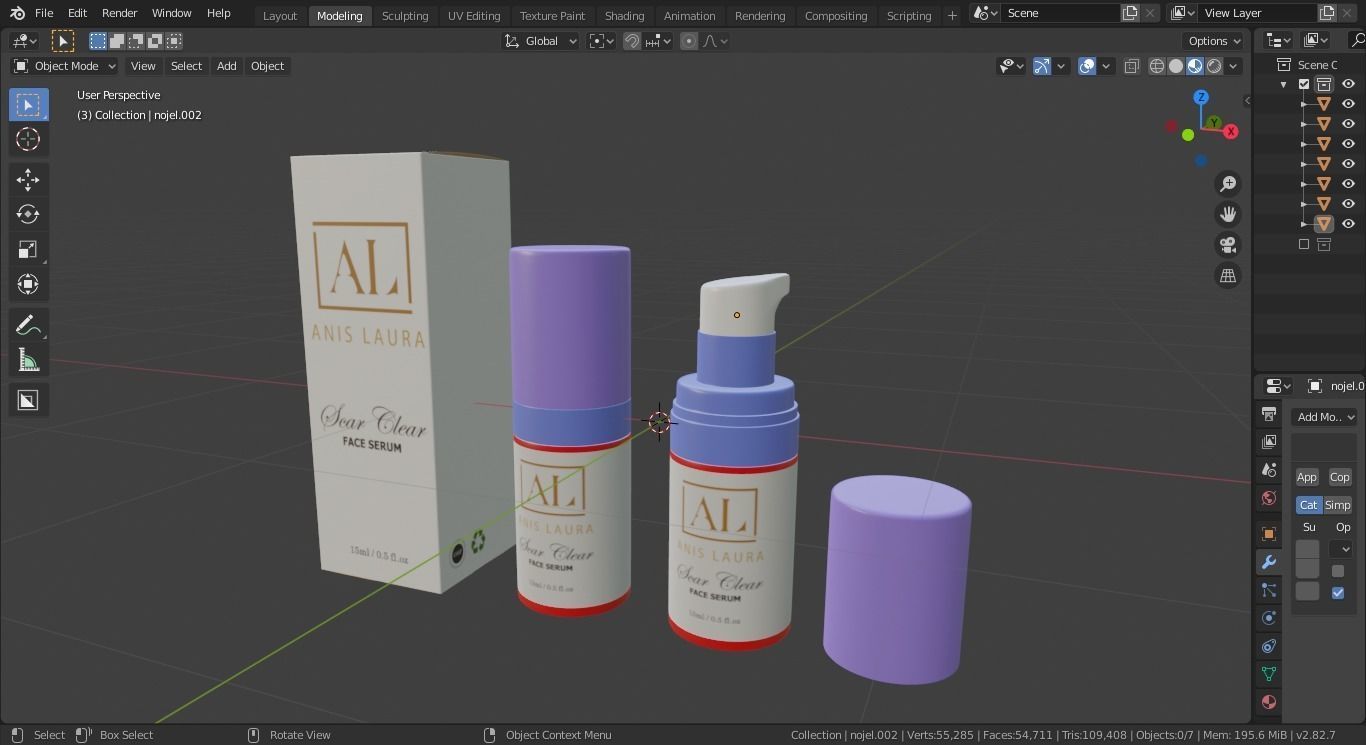Open the Render menu

click(x=119, y=13)
